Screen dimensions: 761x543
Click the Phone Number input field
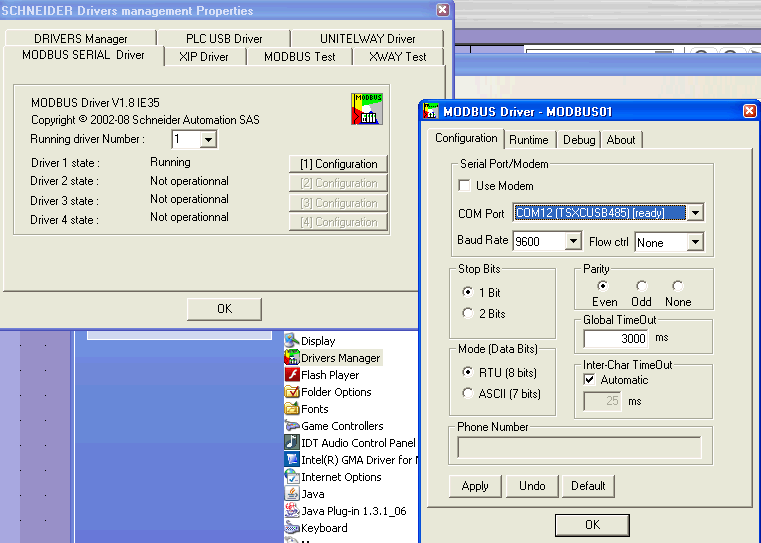(579, 447)
